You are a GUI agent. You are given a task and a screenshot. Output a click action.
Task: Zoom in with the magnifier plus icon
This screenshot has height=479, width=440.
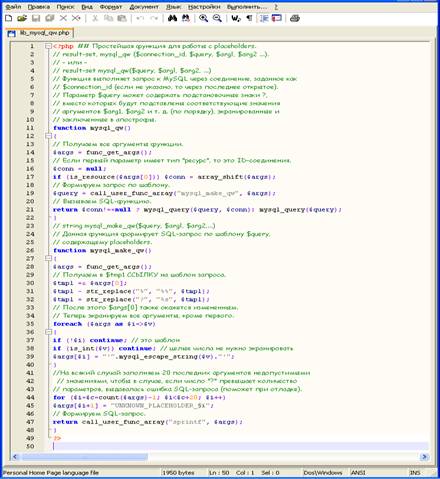click(203, 18)
